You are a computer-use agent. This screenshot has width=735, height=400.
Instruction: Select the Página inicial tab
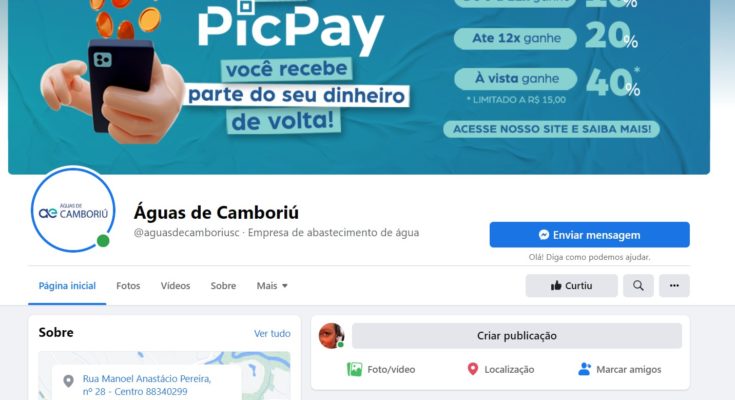click(x=67, y=286)
